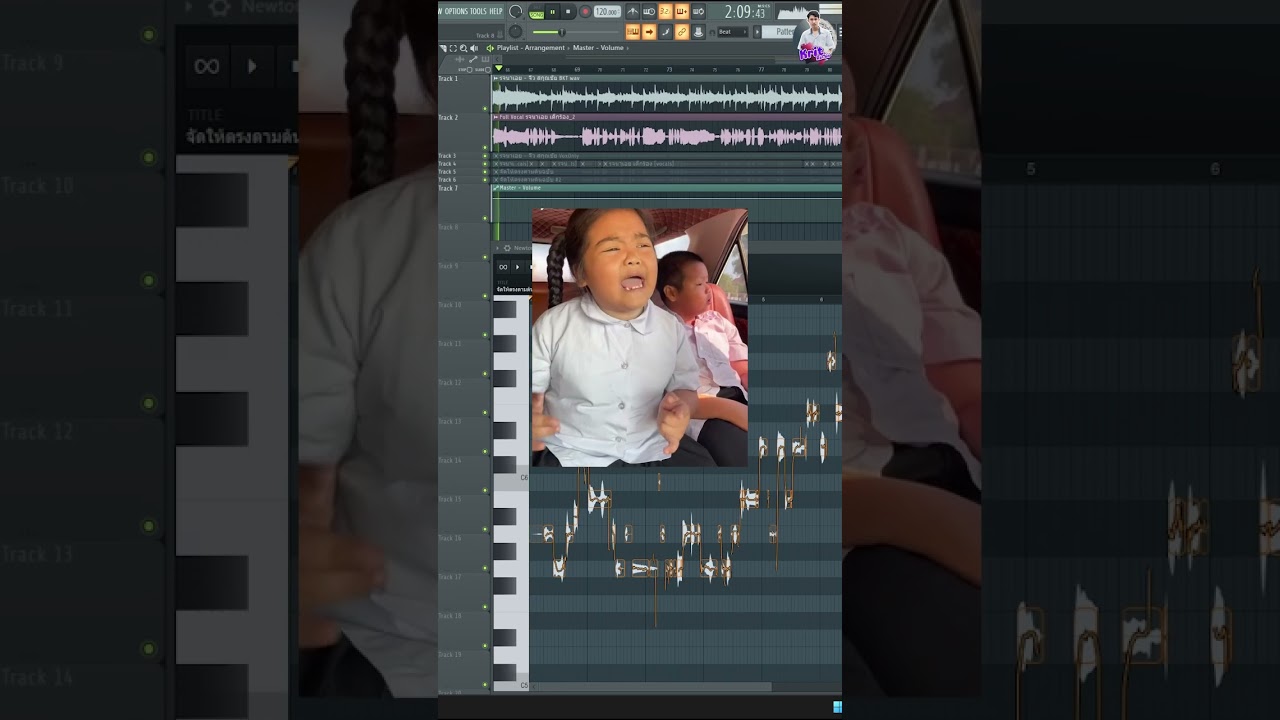
Task: Mute Track 1 with its green LED
Action: coord(485,109)
